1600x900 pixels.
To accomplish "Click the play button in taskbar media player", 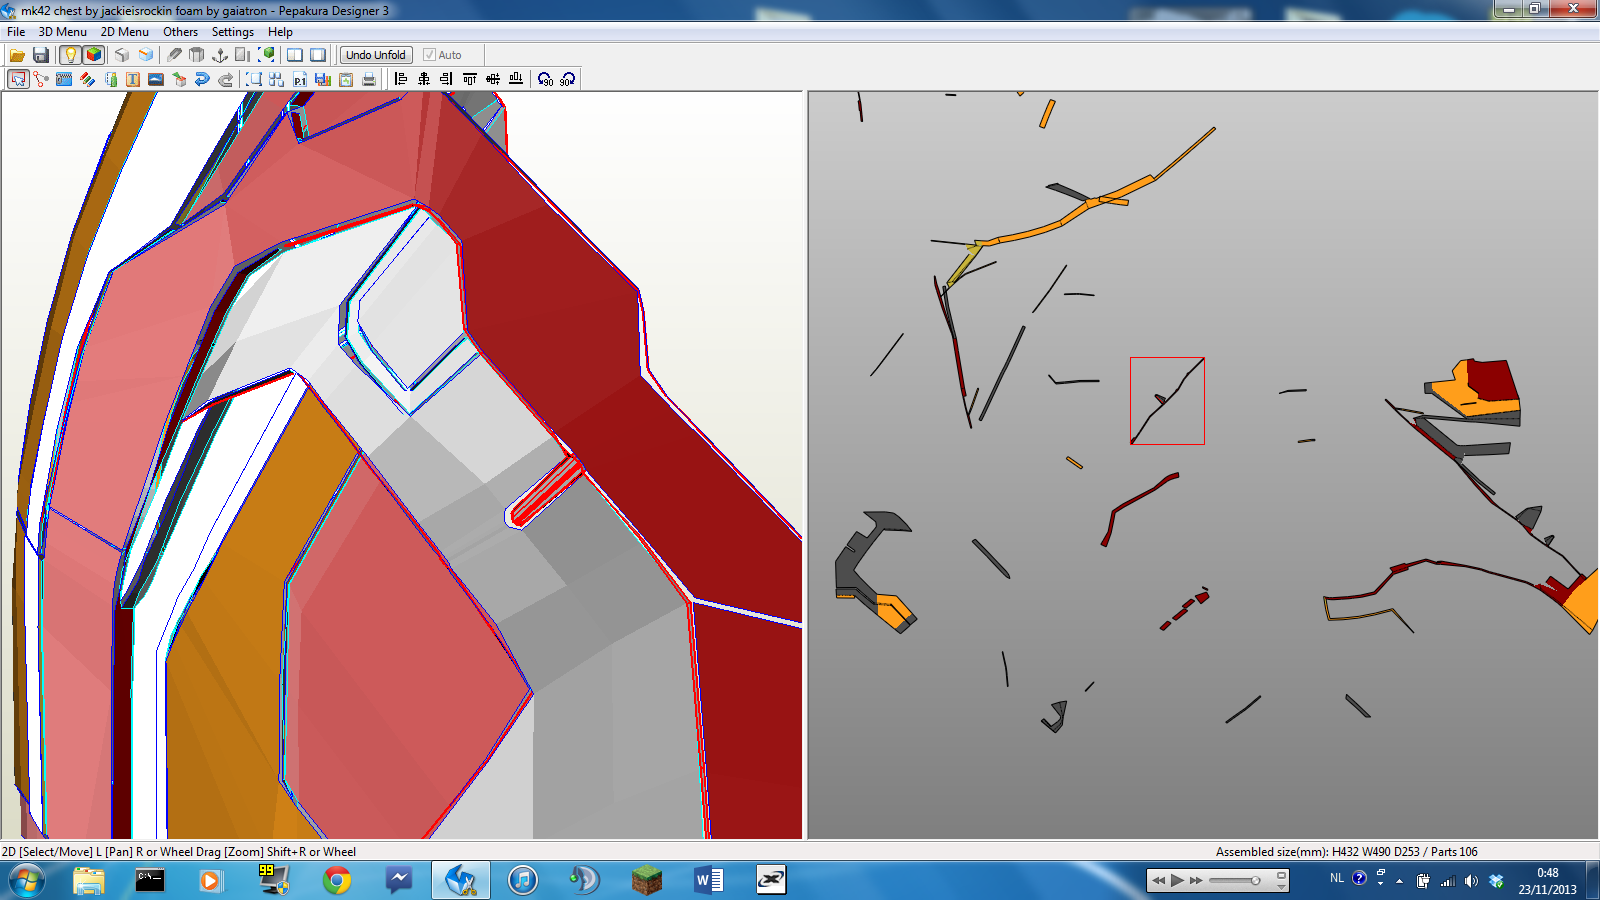I will (x=1177, y=880).
